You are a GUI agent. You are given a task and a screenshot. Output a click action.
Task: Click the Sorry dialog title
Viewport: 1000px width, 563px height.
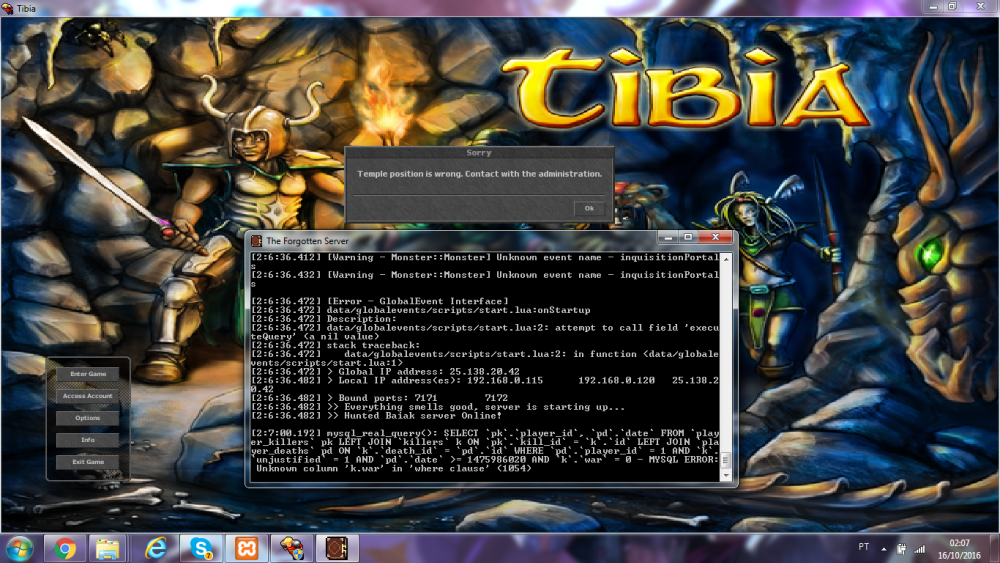pos(478,153)
